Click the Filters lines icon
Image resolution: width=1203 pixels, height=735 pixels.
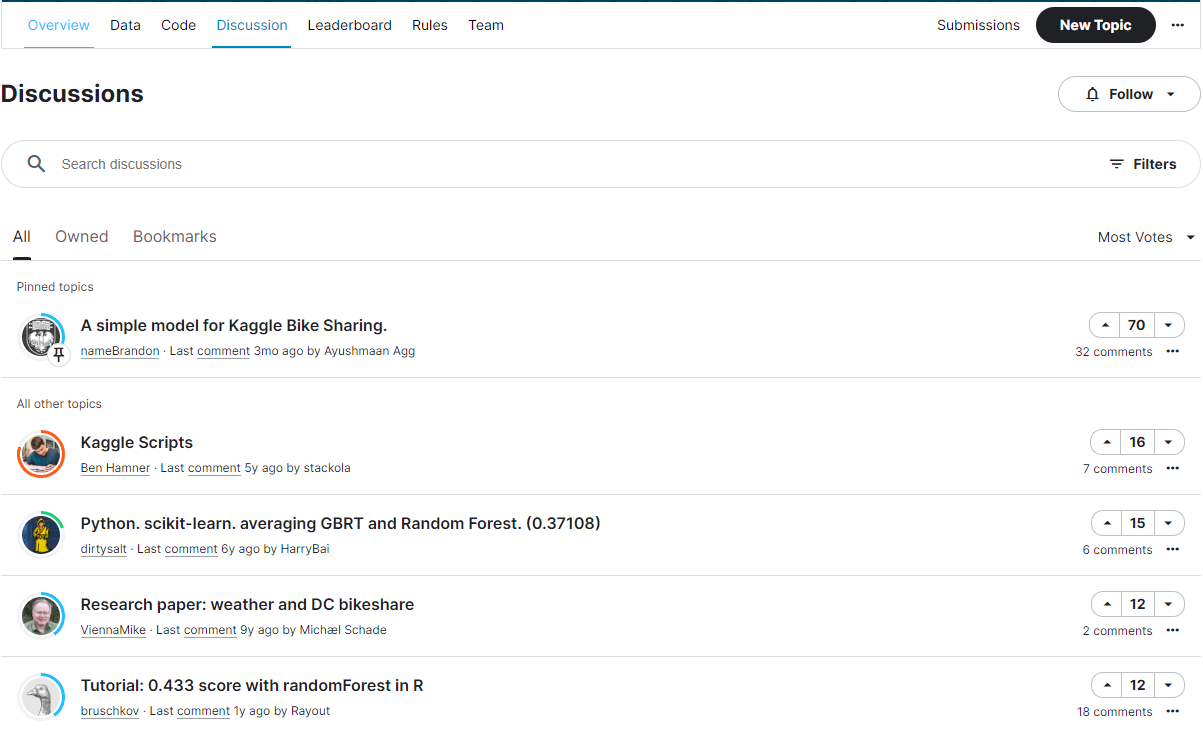1117,164
